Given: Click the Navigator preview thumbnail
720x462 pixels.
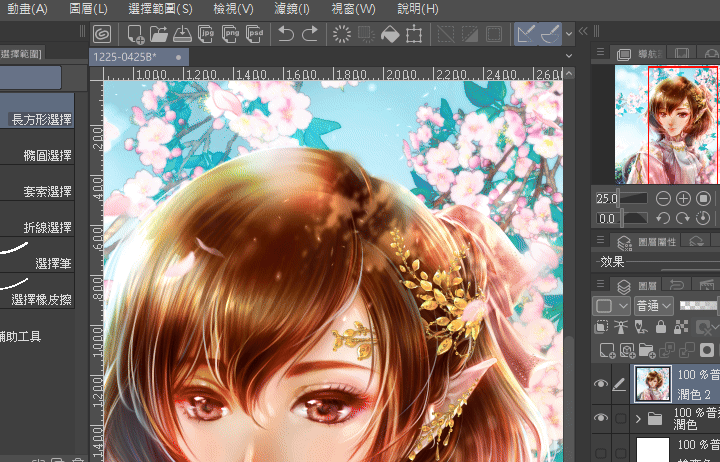Looking at the screenshot, I should click(x=666, y=124).
